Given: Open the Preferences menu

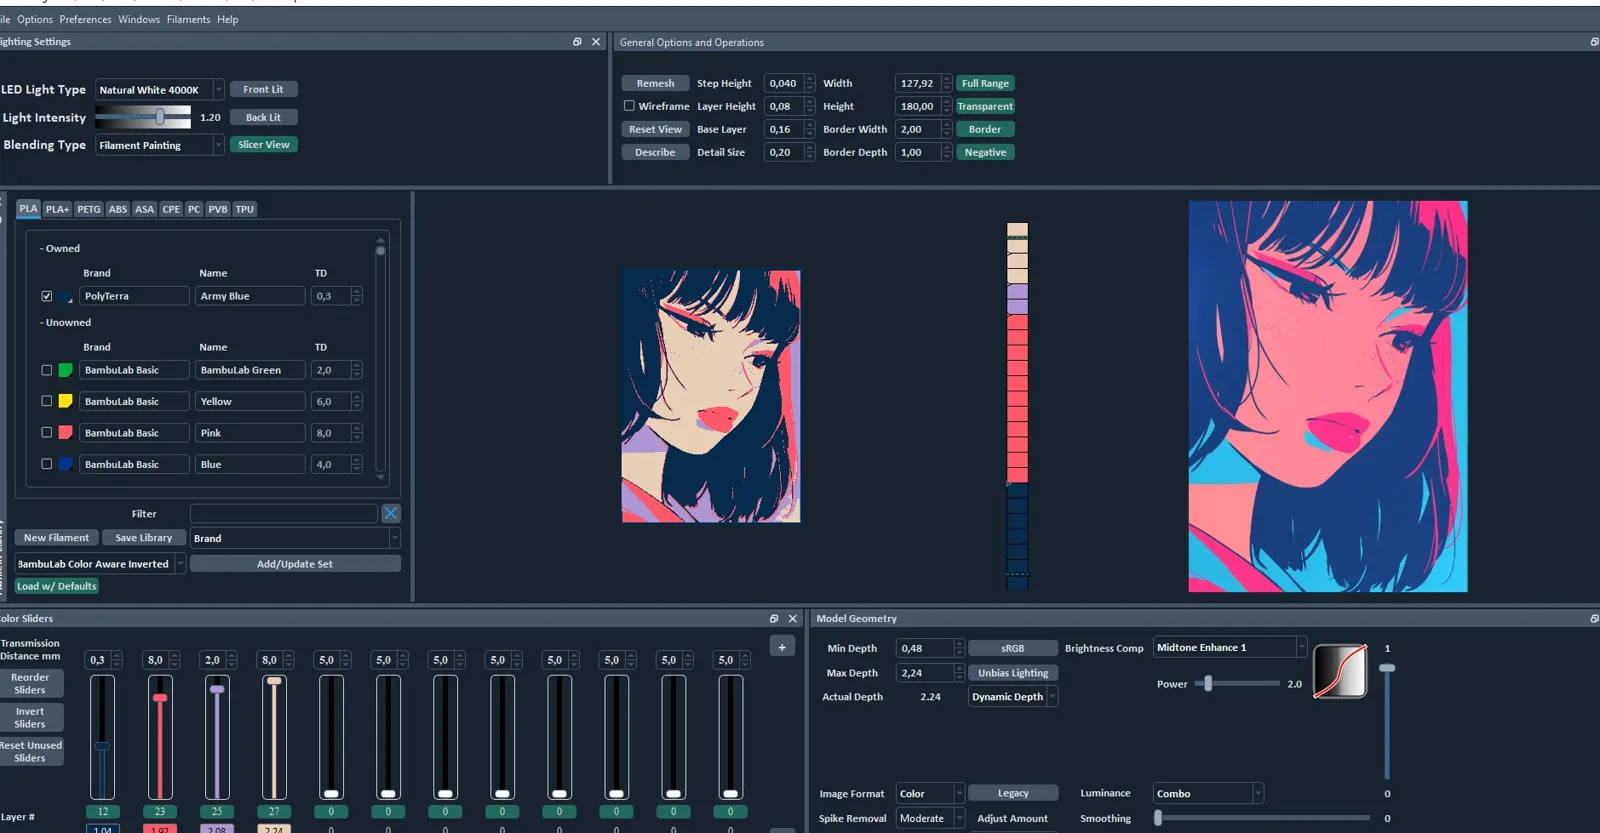Looking at the screenshot, I should [x=85, y=19].
